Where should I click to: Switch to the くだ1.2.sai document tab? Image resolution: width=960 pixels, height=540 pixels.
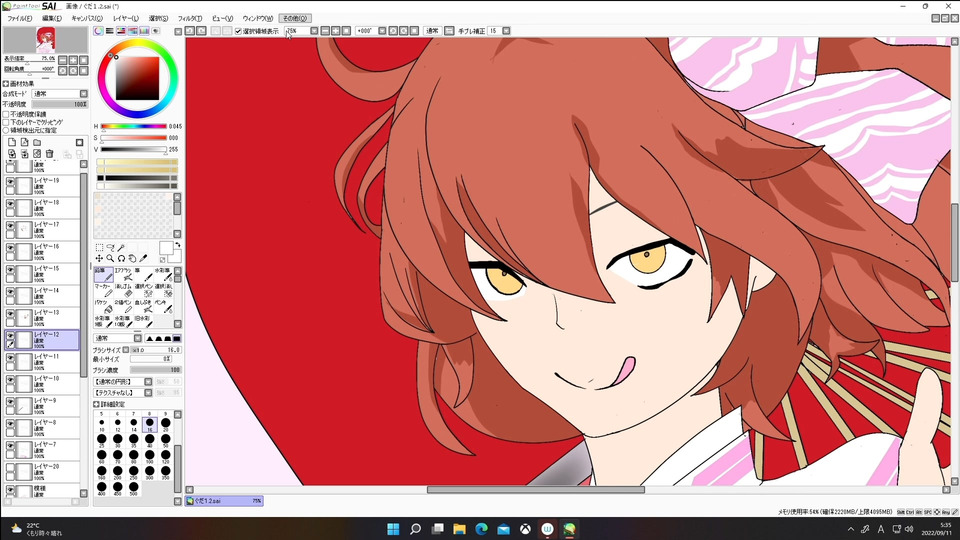224,501
